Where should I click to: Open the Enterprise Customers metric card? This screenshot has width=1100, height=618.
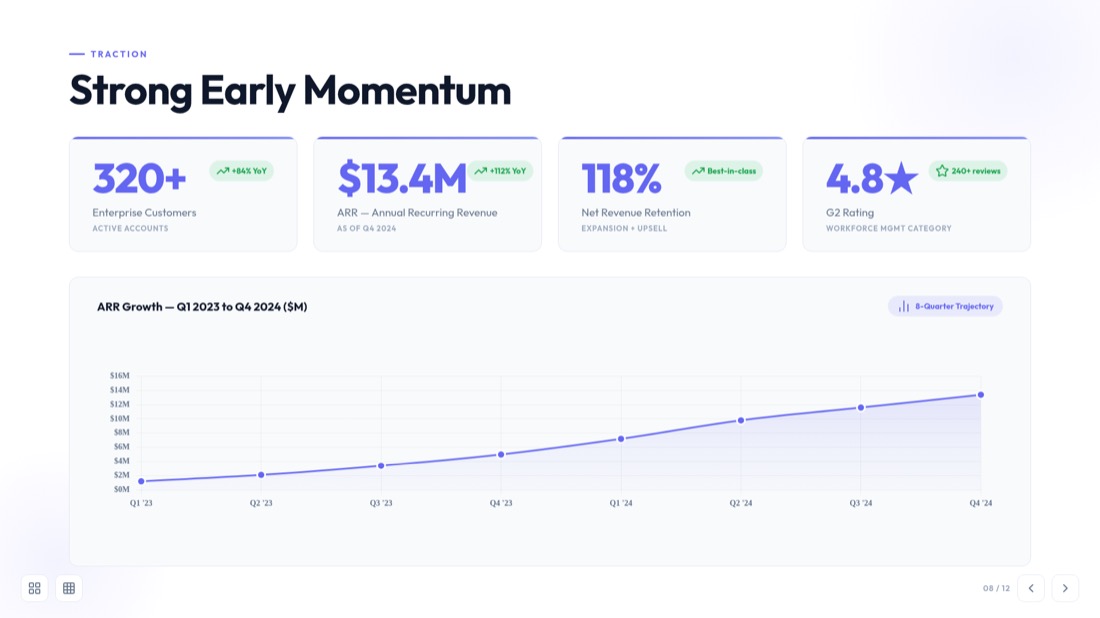[x=183, y=194]
